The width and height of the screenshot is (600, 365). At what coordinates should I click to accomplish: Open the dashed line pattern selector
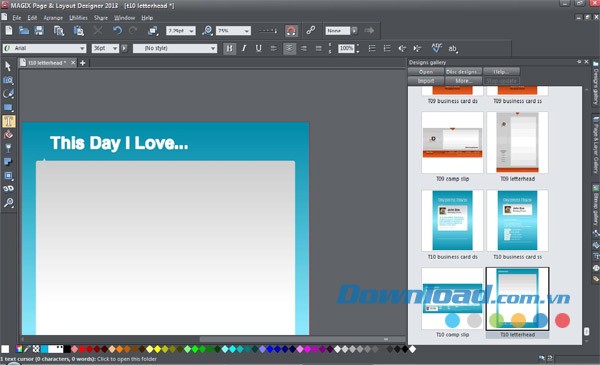(x=267, y=31)
